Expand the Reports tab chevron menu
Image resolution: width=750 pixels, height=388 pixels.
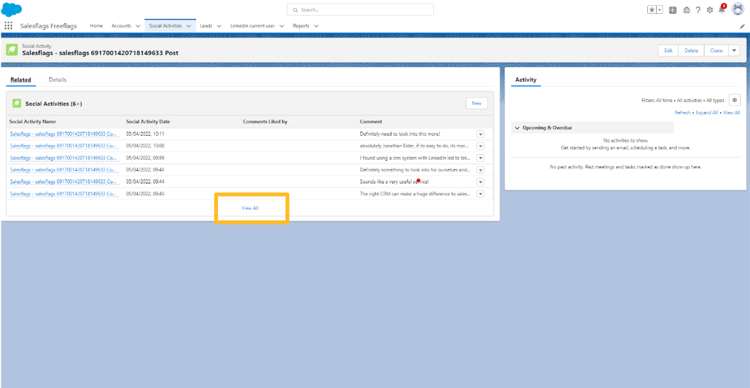tap(316, 26)
